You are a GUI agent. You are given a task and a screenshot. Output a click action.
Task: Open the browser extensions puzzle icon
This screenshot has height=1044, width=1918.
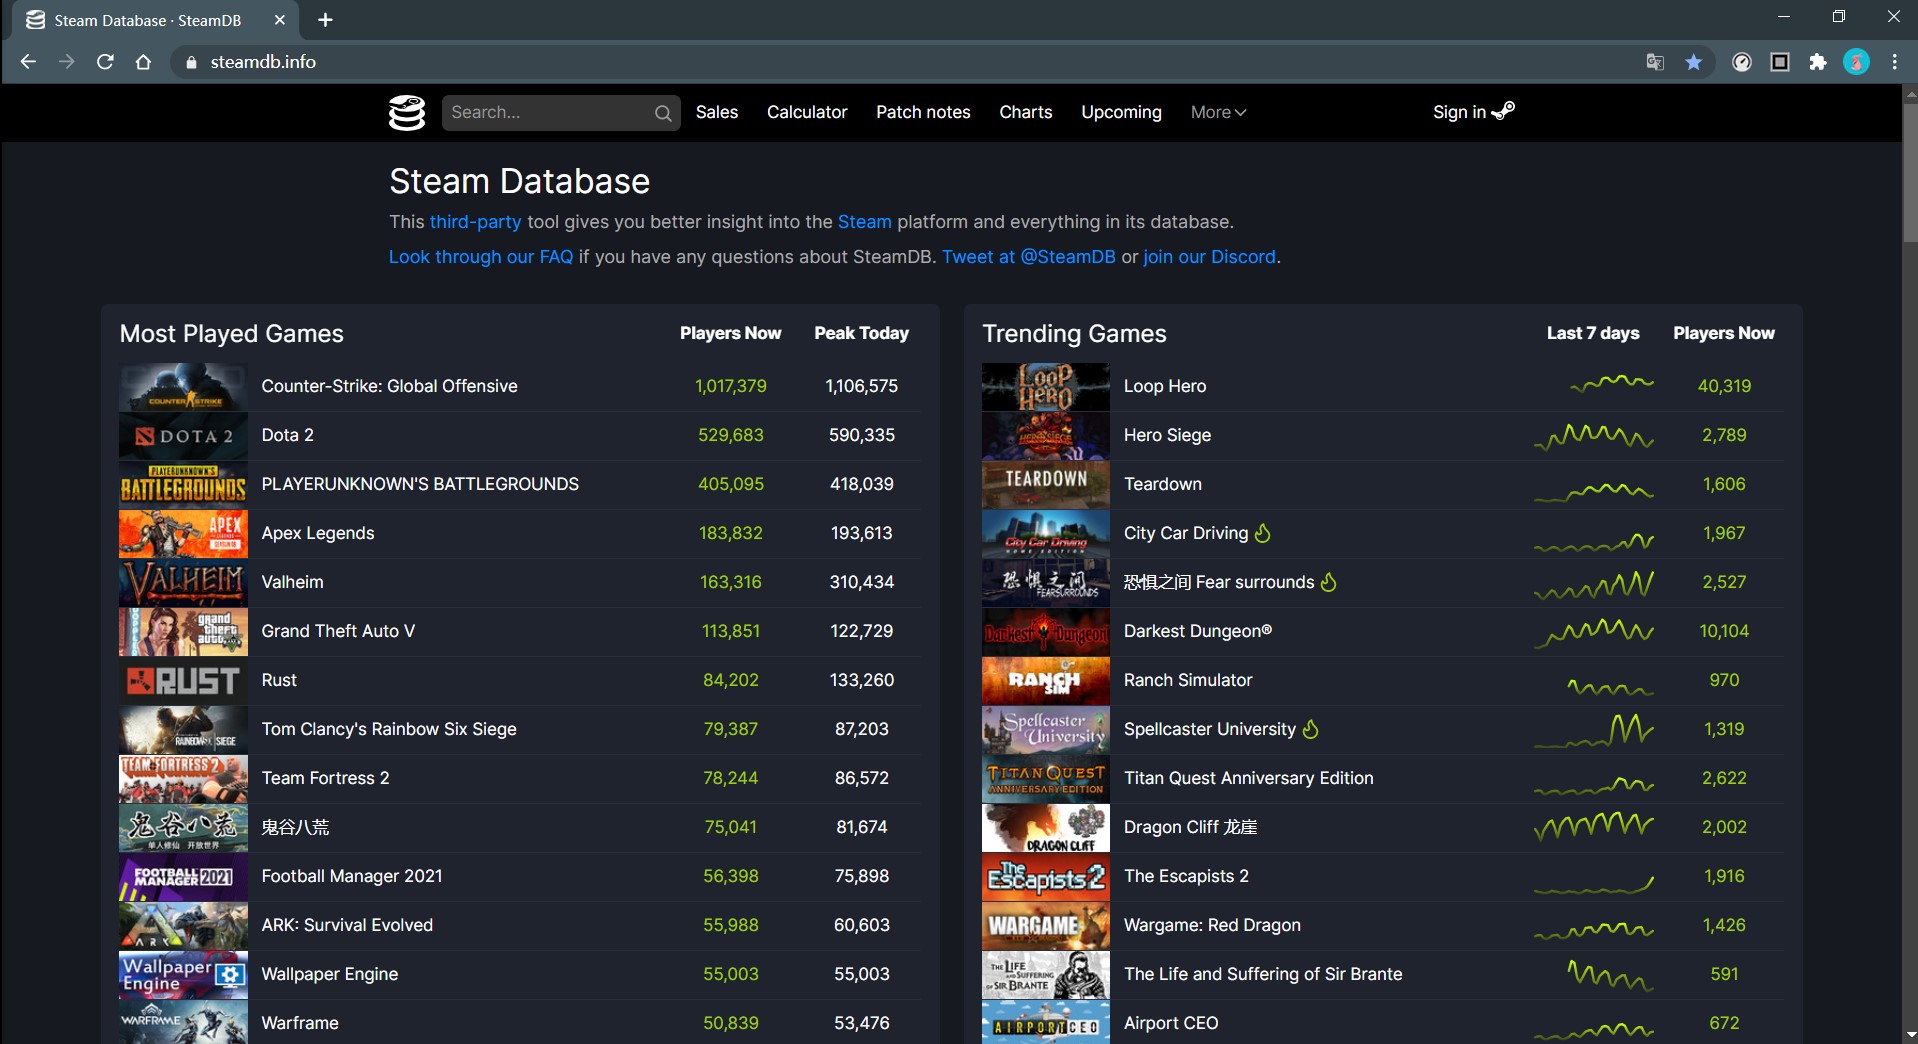pos(1818,62)
